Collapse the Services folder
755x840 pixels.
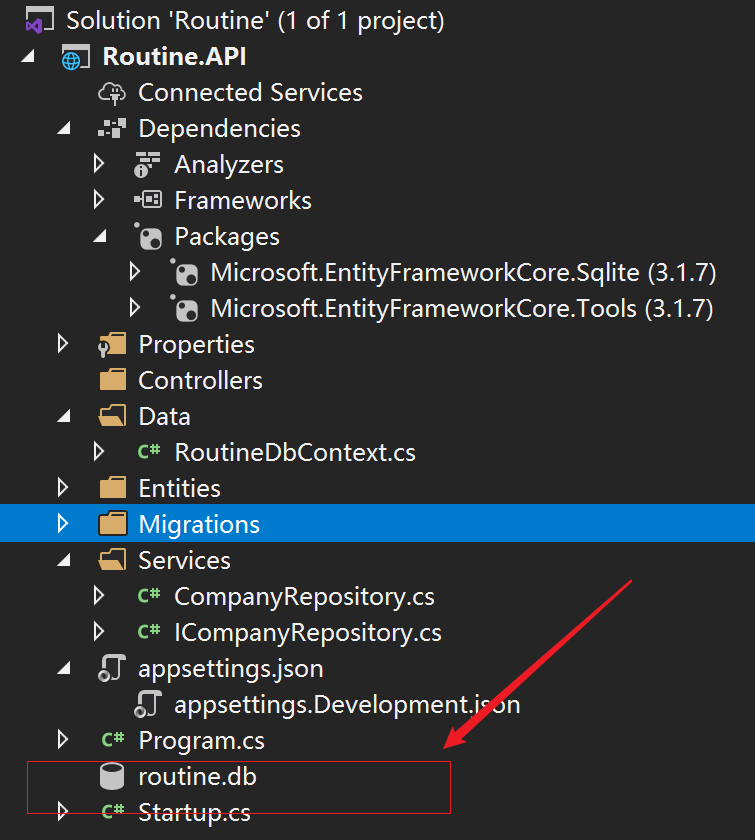pos(64,561)
